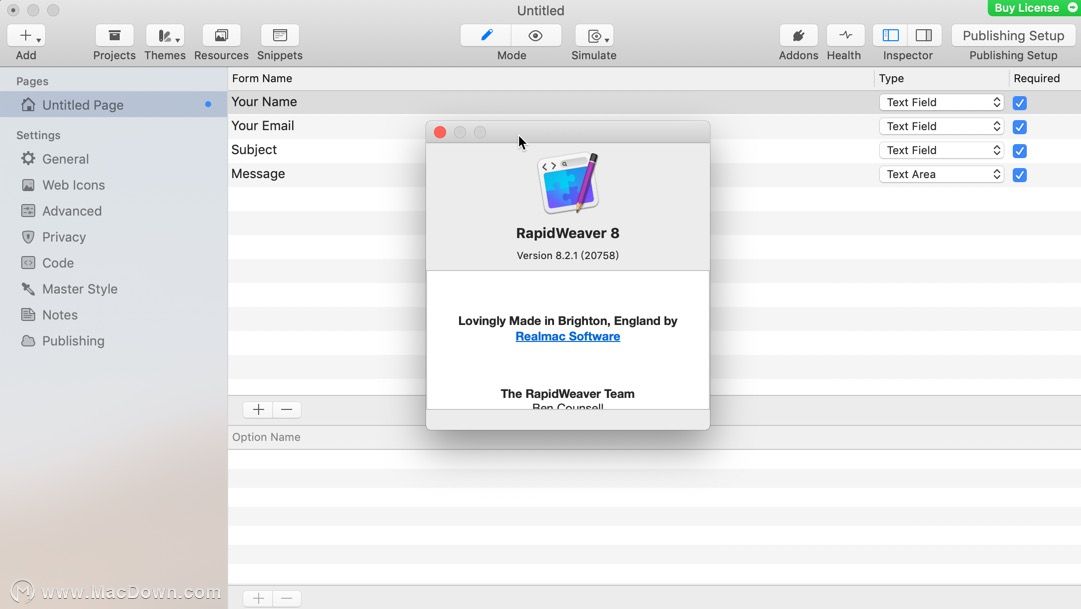The width and height of the screenshot is (1081, 609).
Task: Open the Themes browser icon
Action: (x=165, y=36)
